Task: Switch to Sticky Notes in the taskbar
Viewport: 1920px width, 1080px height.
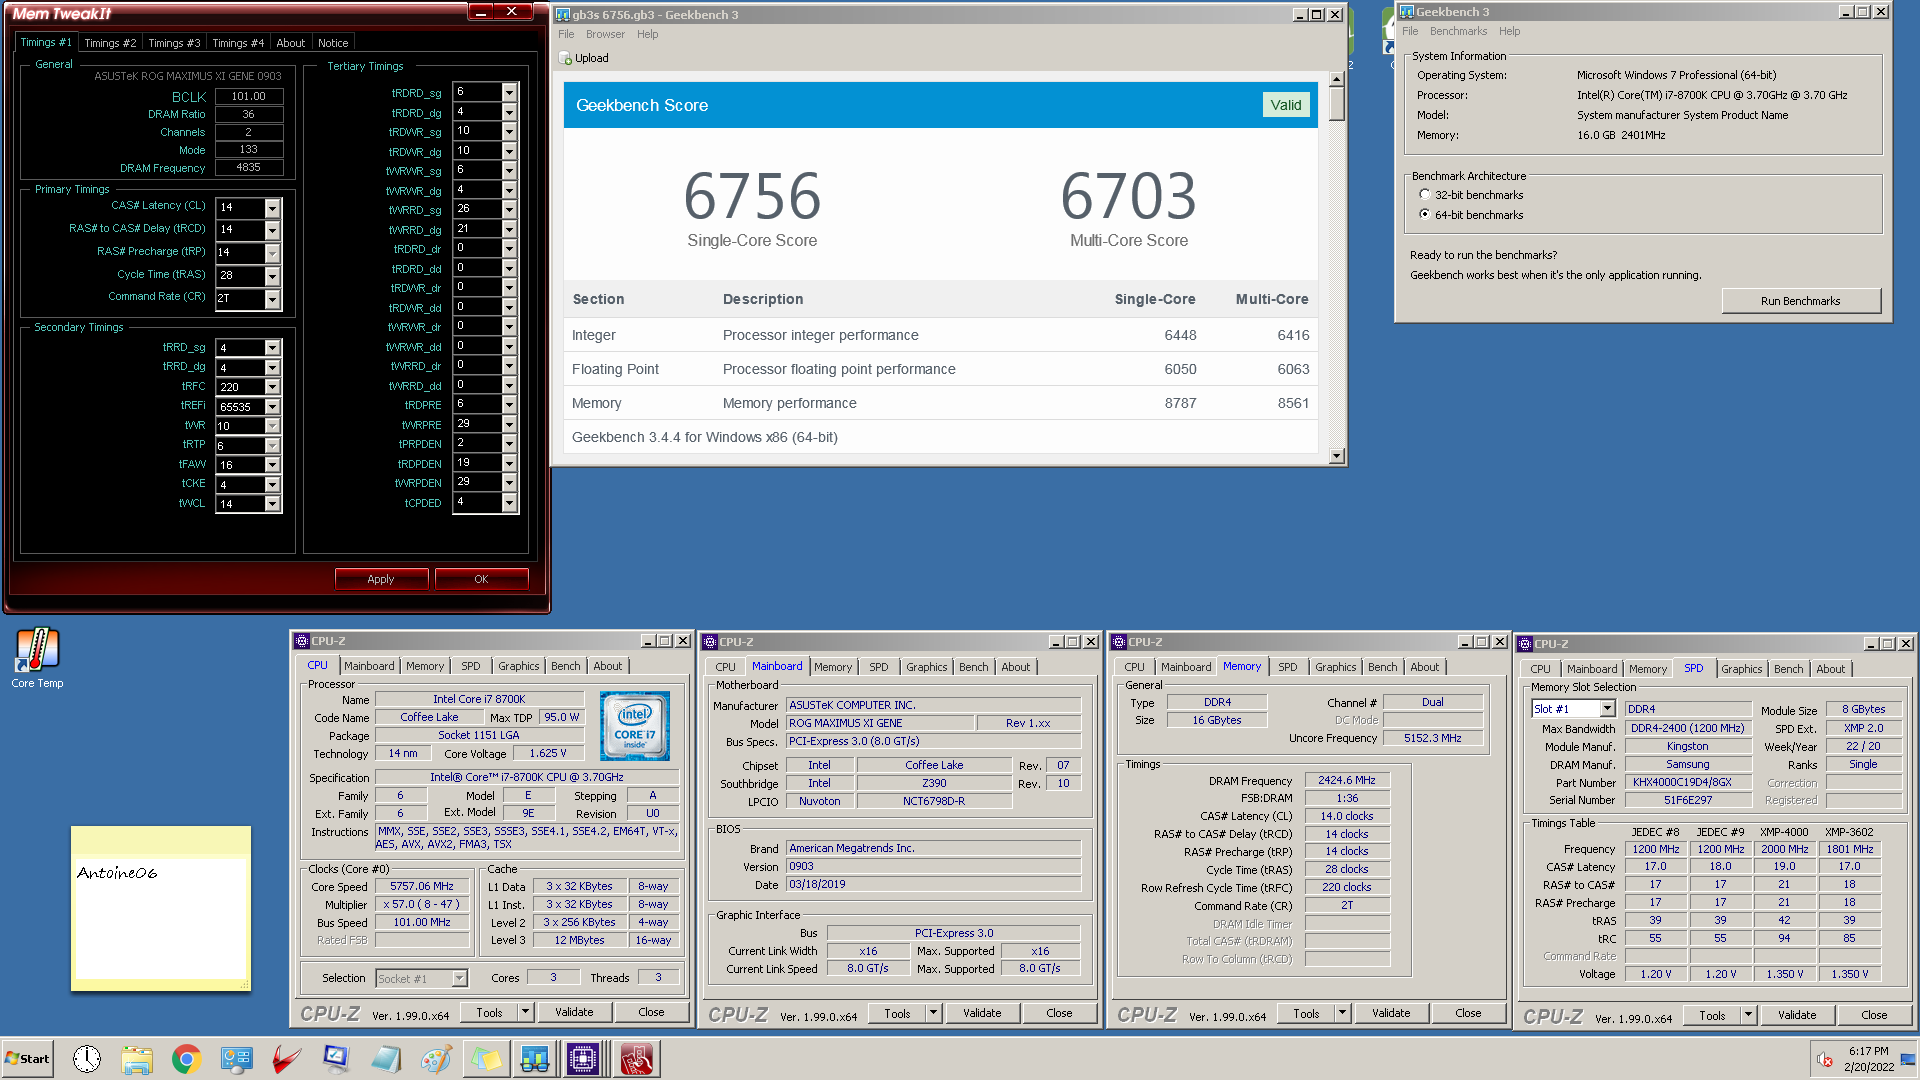Action: coord(486,1058)
